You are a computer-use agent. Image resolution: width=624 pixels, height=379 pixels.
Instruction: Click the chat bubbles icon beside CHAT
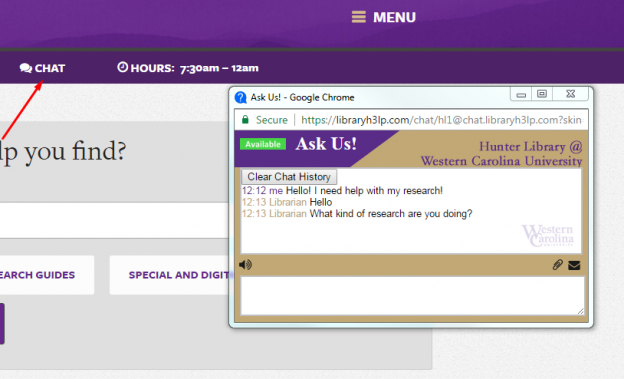coord(26,68)
